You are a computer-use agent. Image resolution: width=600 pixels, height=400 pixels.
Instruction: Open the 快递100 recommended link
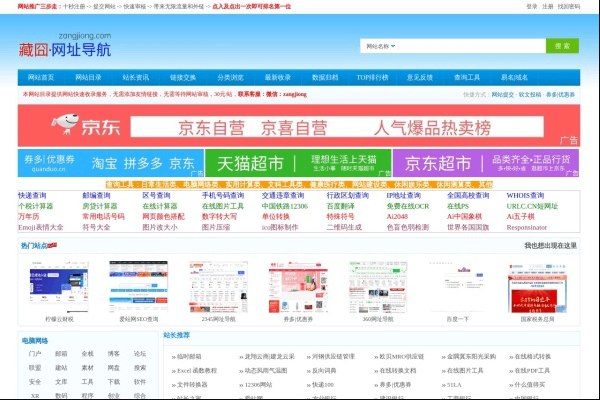(x=323, y=385)
